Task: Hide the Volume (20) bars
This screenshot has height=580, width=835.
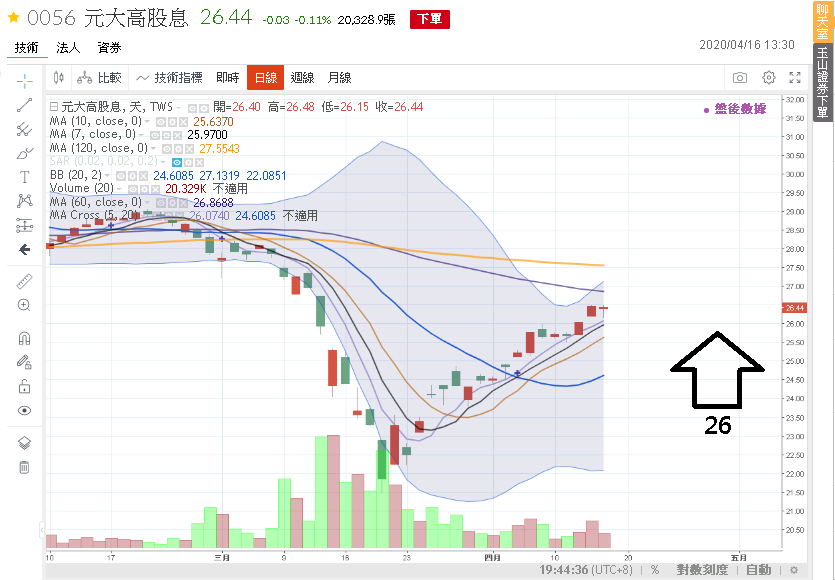Action: (x=133, y=190)
